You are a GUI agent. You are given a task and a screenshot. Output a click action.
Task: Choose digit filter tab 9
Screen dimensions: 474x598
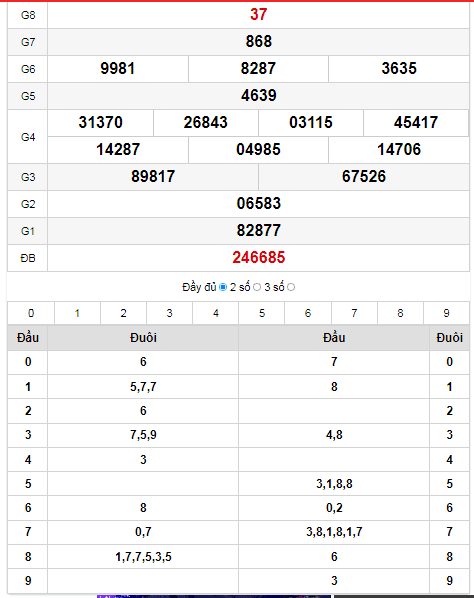447,313
